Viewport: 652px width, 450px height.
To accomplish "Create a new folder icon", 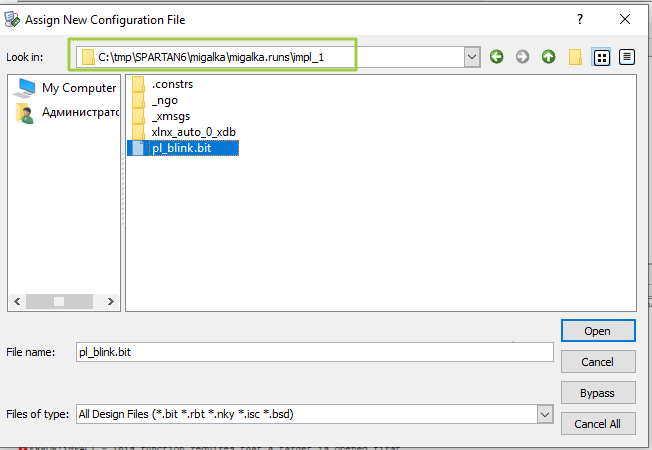I will coord(575,57).
